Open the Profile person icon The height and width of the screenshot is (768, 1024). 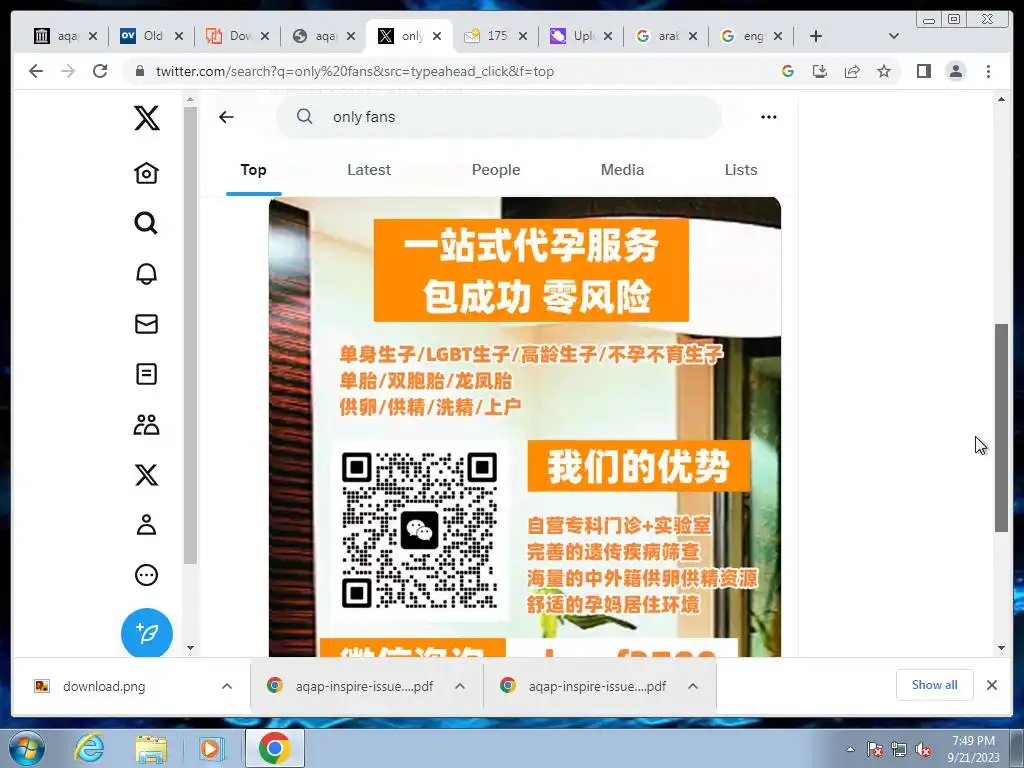tap(146, 525)
